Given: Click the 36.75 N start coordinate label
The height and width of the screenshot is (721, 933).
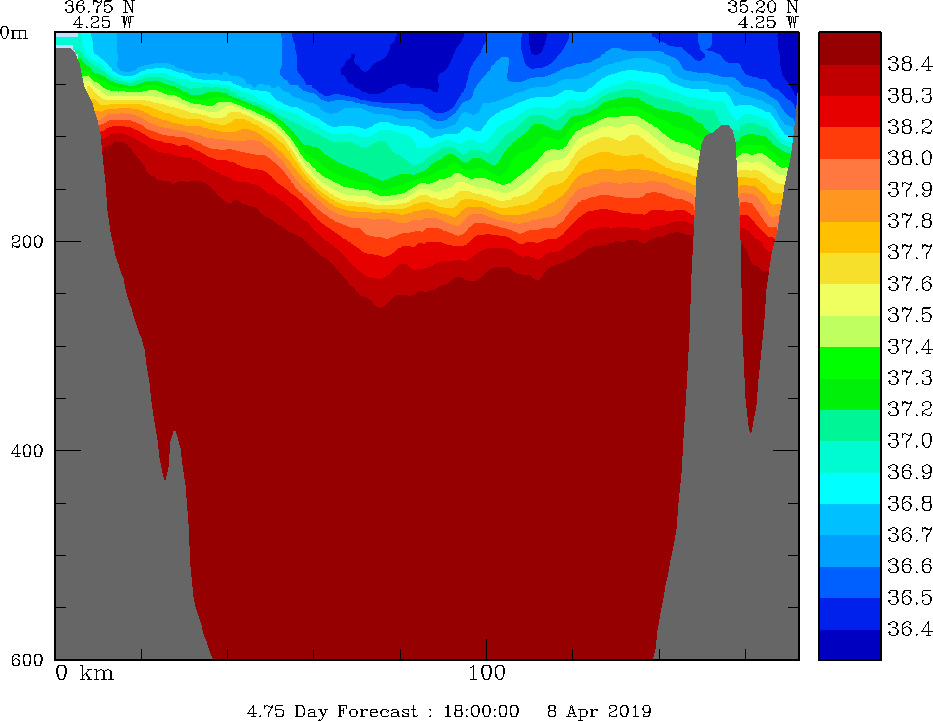Looking at the screenshot, I should [x=99, y=6].
